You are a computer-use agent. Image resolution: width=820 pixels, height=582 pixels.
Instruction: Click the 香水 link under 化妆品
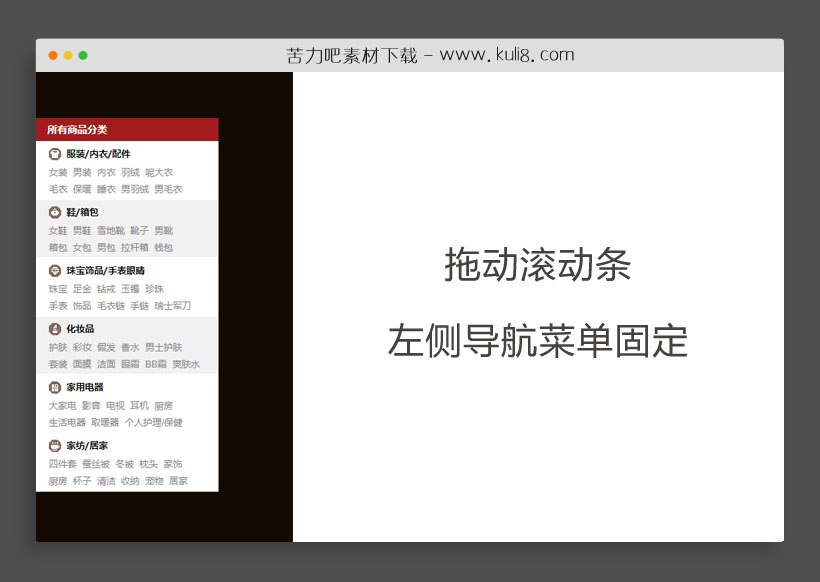point(130,348)
